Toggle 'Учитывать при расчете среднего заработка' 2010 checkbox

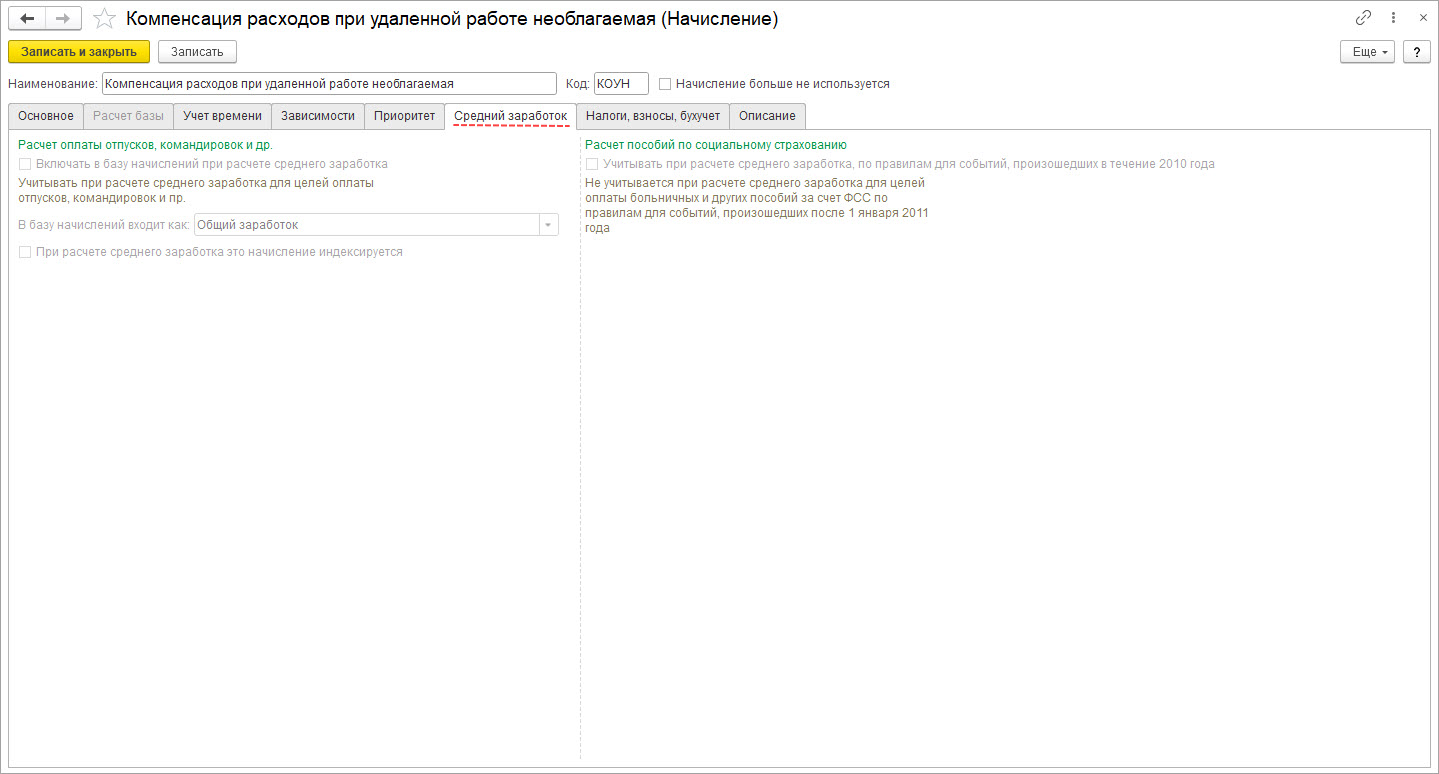point(592,164)
